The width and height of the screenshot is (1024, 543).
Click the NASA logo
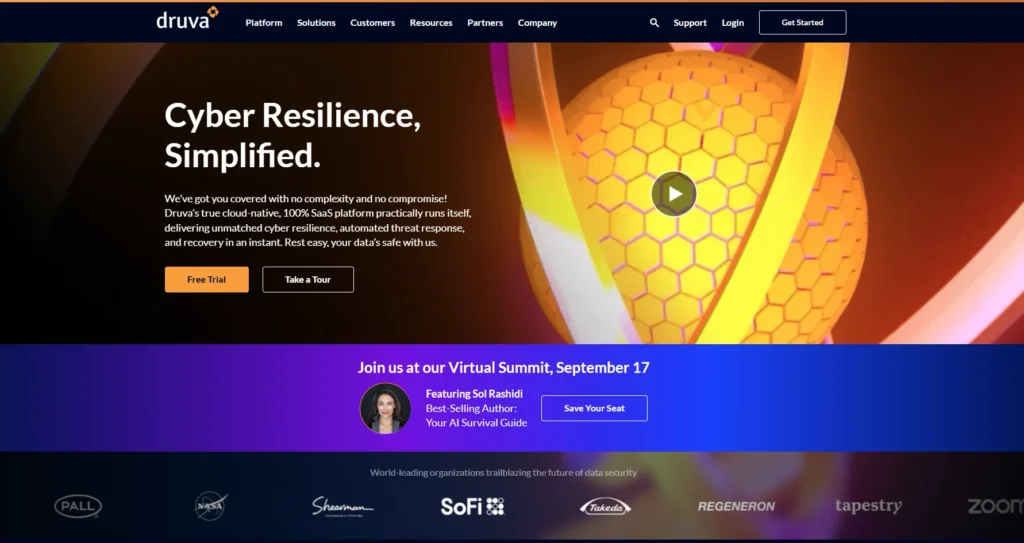coord(211,506)
